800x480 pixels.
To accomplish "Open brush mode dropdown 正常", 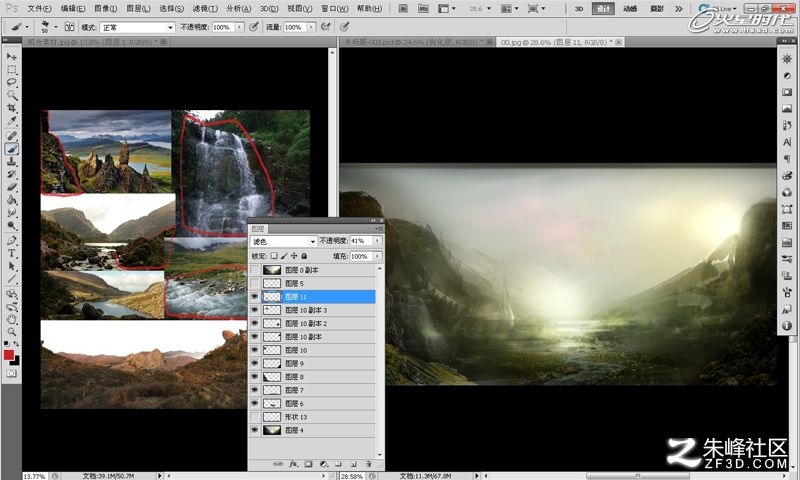I will tap(137, 27).
